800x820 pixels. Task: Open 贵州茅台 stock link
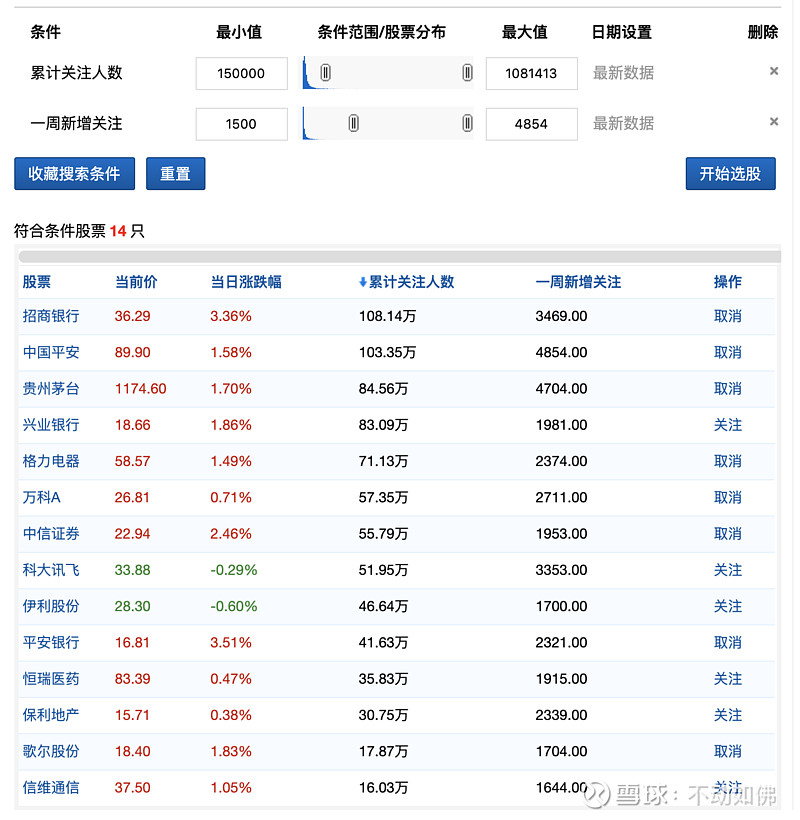51,389
